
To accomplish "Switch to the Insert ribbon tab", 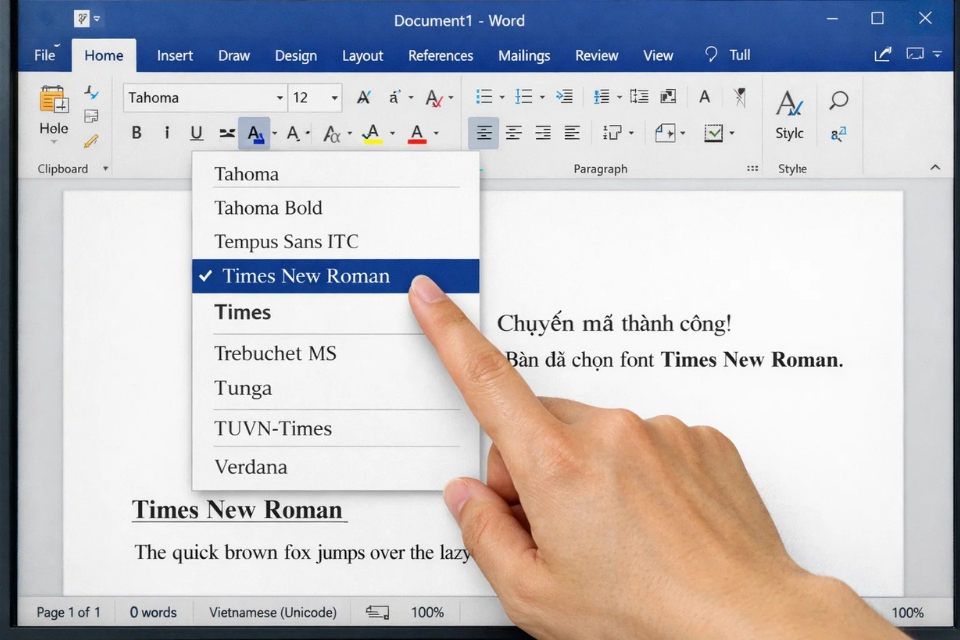I will (174, 55).
